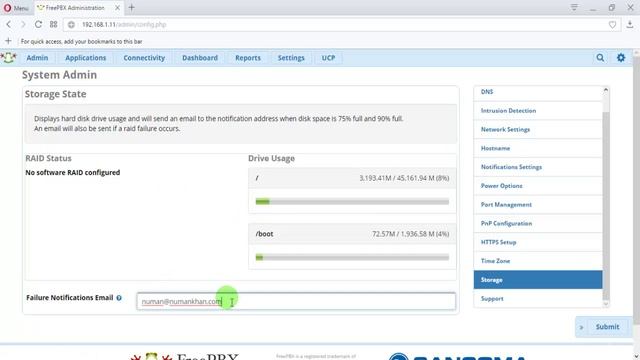Viewport: 640px width, 360px height.
Task: Go forward to next page
Action: [23, 24]
